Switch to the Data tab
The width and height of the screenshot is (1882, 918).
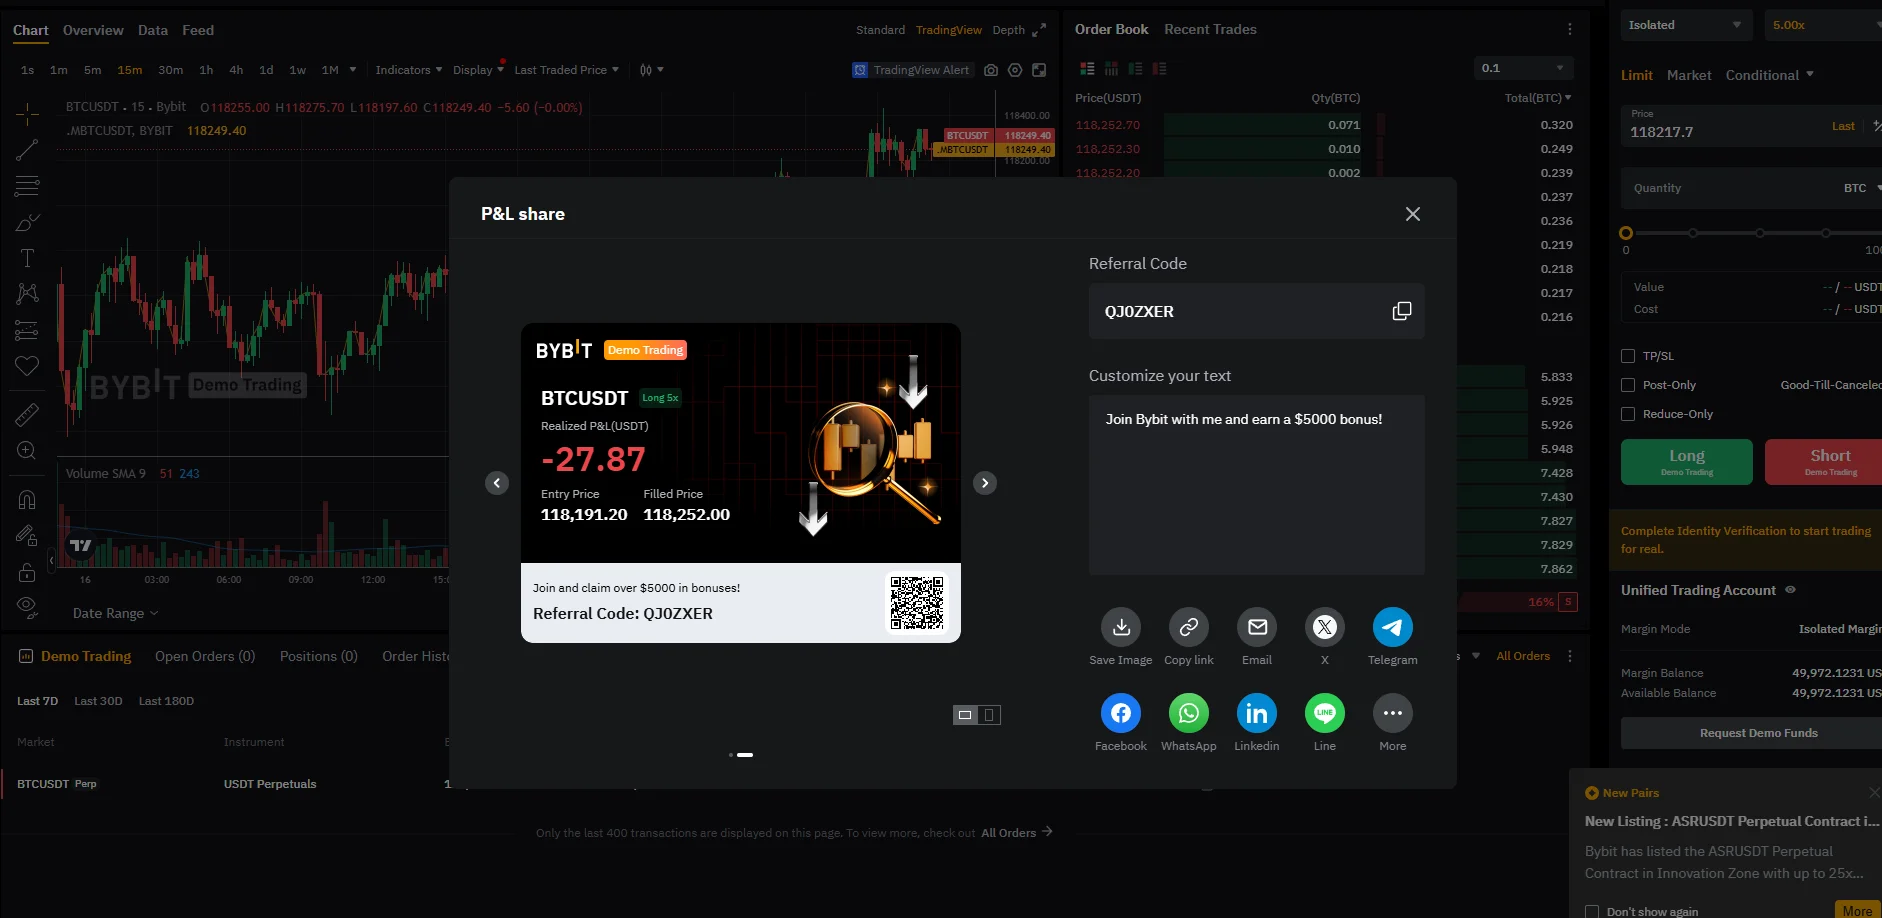pos(153,30)
